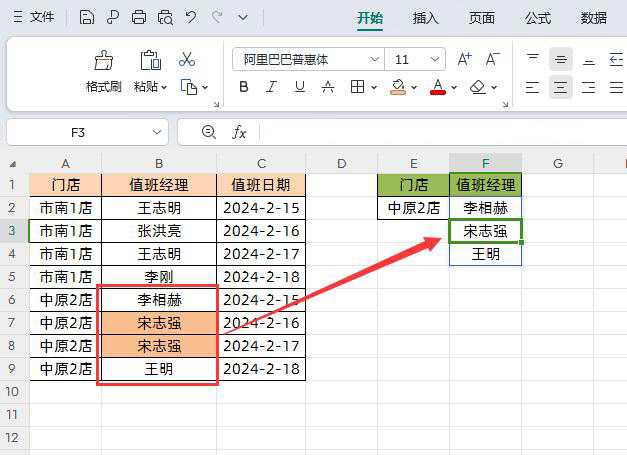Expand the Name Box dropdown arrow
Image resolution: width=627 pixels, height=455 pixels.
157,132
